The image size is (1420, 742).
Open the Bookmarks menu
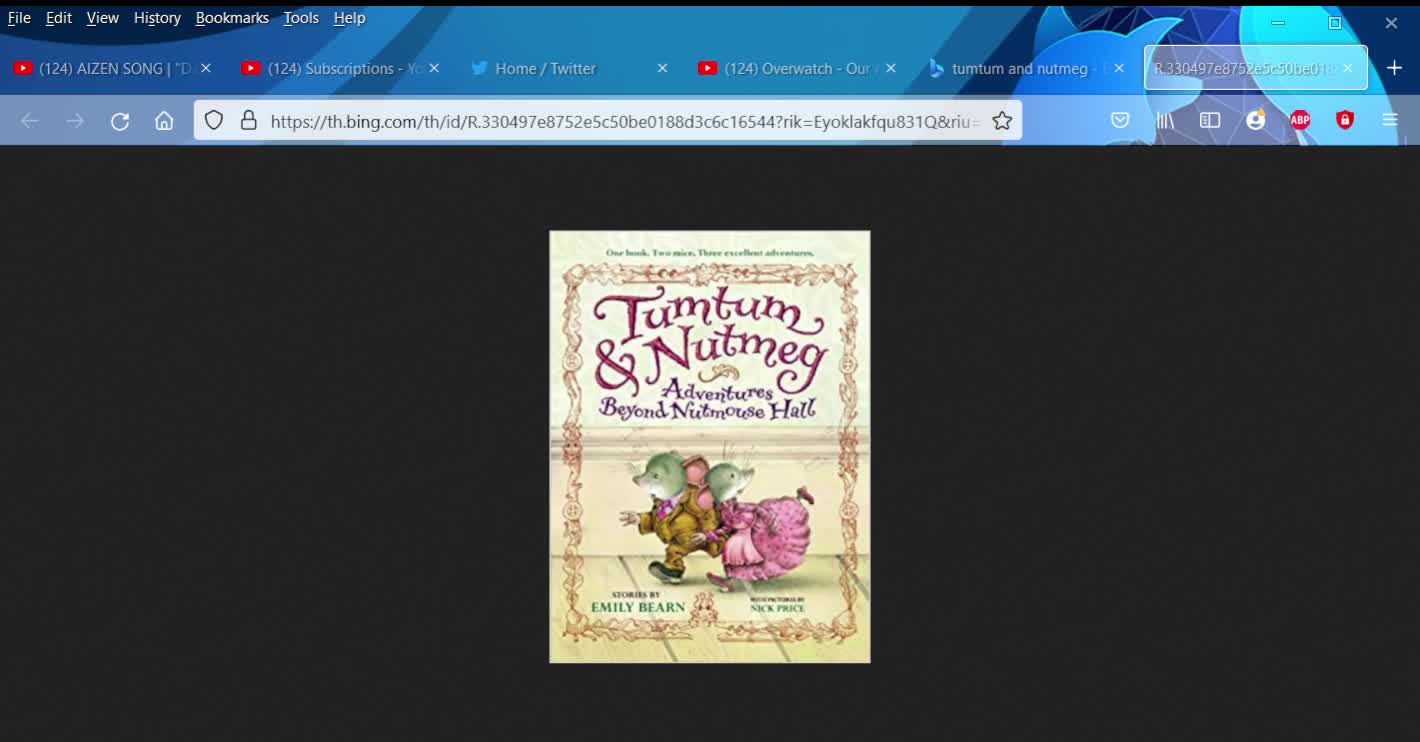tap(232, 18)
